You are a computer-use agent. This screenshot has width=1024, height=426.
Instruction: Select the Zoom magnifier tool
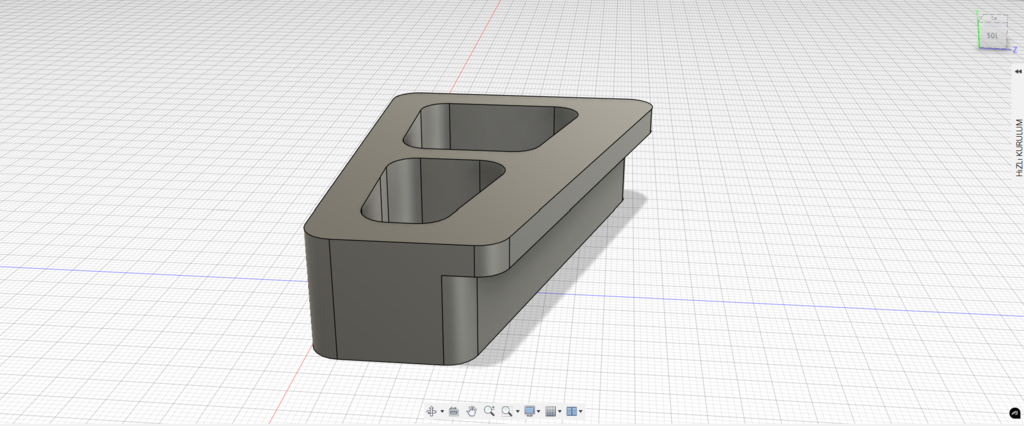coord(489,410)
